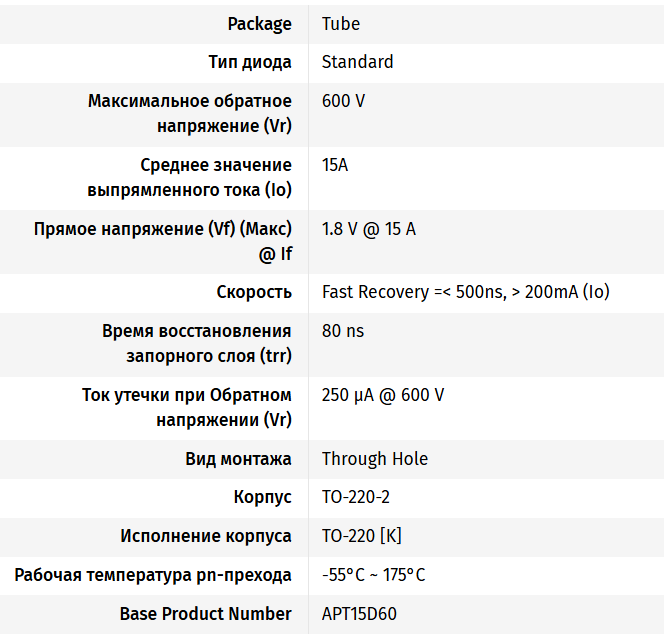Select the '1.8 V @ 15 A' value
This screenshot has width=664, height=636.
[368, 229]
